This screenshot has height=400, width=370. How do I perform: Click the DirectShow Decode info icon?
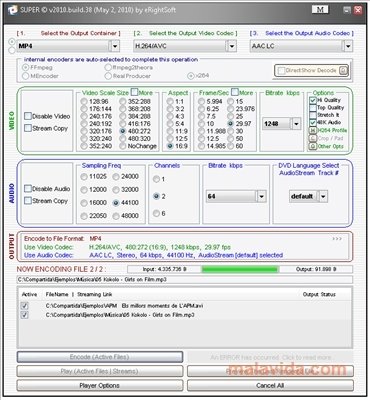pos(343,70)
